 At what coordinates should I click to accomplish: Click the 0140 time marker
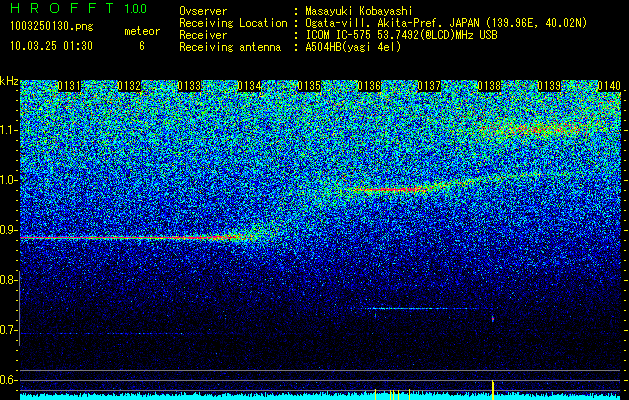[609, 86]
